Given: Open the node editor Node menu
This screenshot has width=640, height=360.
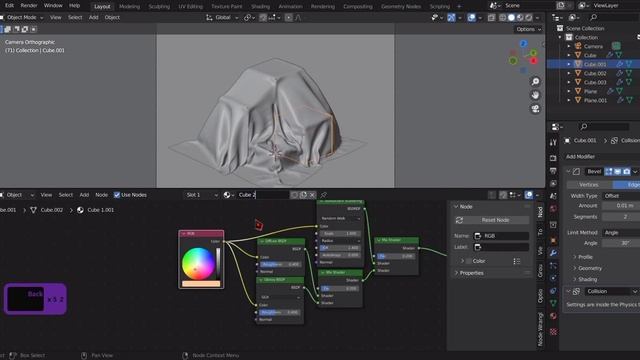Looking at the screenshot, I should [101, 195].
